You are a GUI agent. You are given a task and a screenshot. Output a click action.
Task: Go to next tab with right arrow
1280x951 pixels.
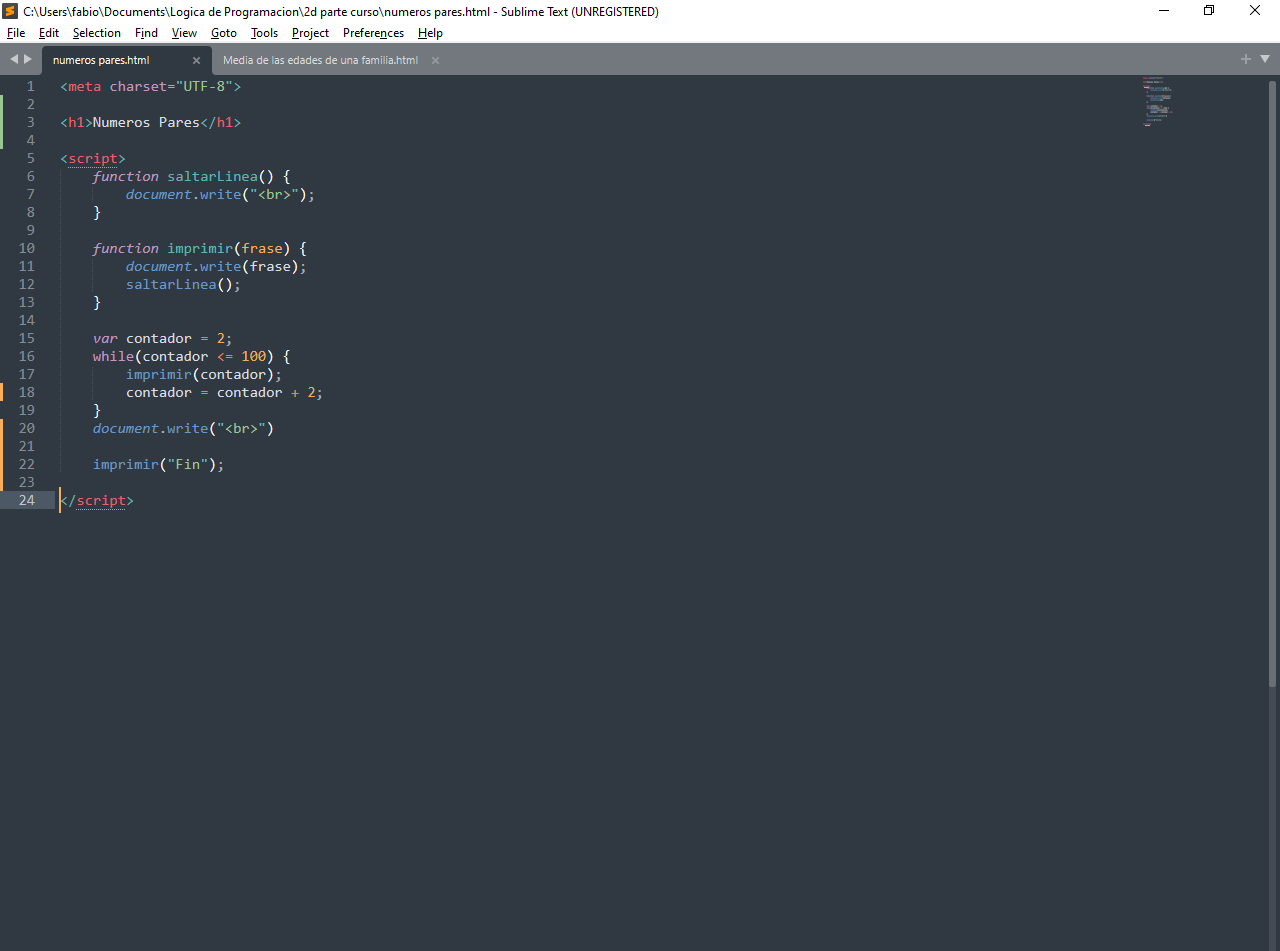pos(28,59)
